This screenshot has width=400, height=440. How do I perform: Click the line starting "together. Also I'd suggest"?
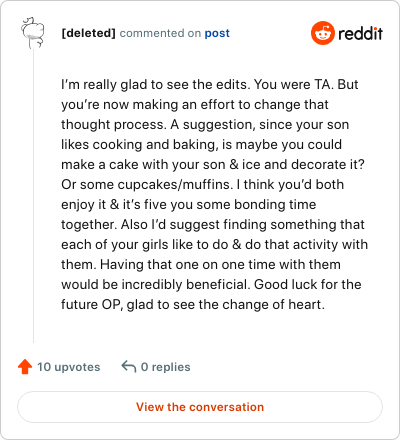click(213, 224)
